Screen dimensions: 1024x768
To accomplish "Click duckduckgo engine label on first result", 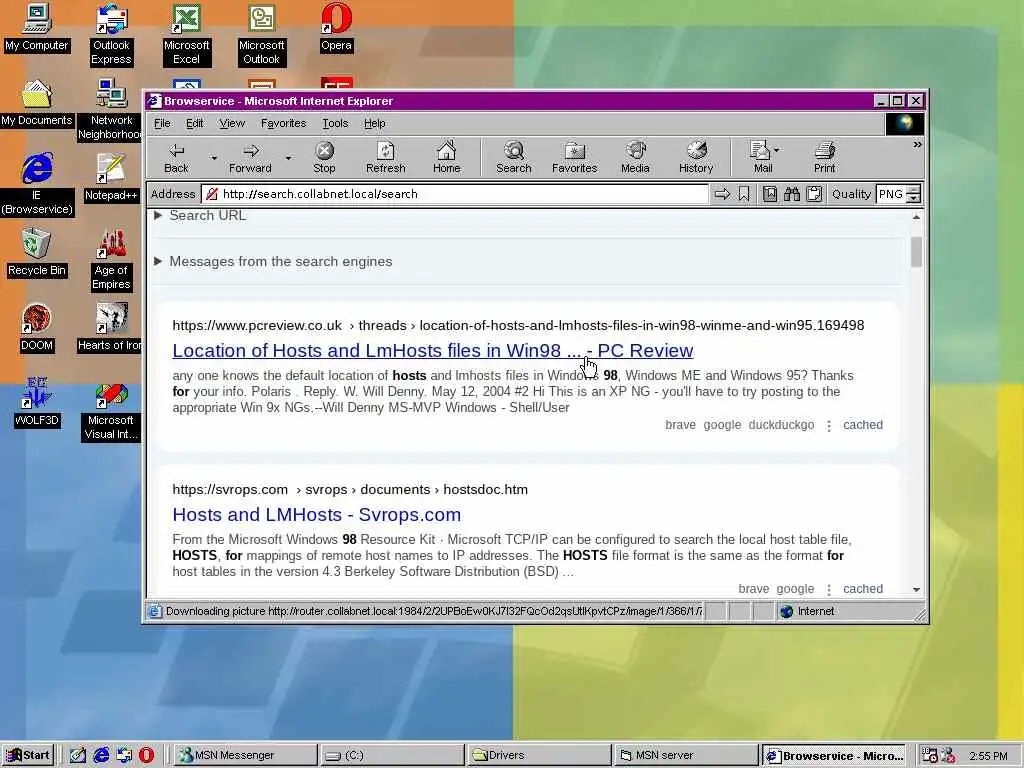I will click(x=781, y=425).
